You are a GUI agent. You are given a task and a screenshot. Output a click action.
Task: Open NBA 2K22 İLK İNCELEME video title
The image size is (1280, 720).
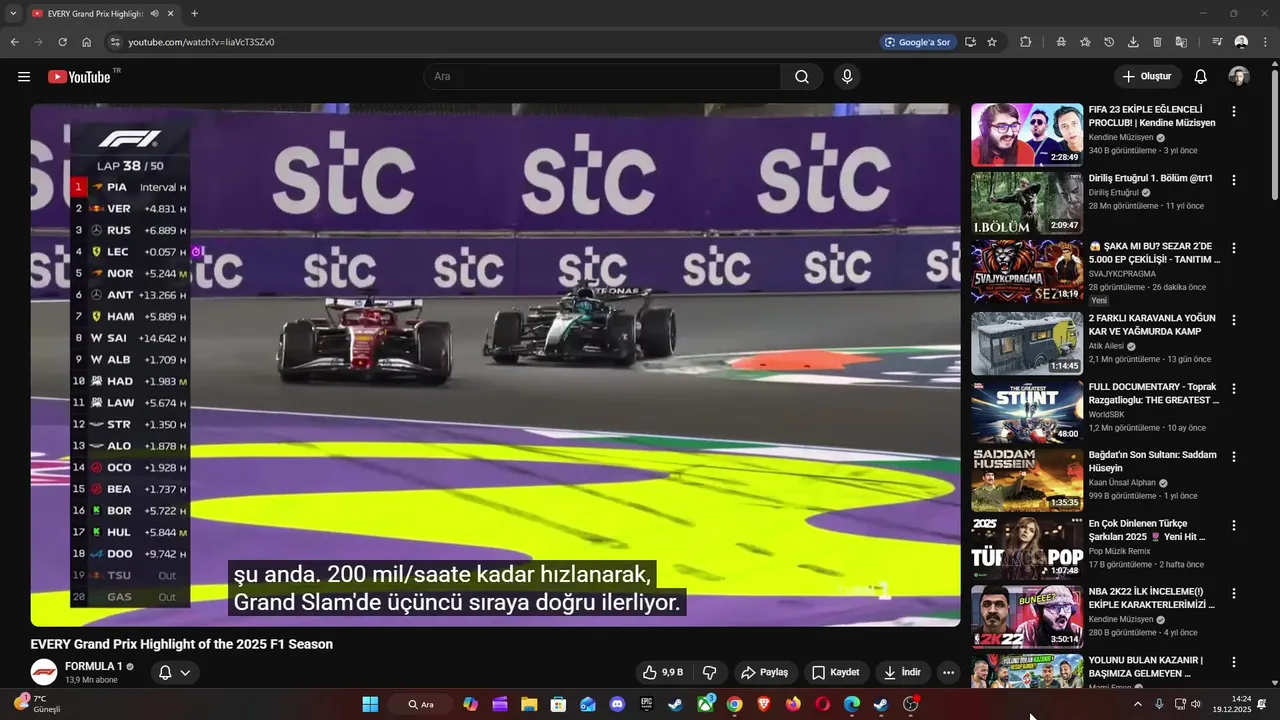[1152, 598]
